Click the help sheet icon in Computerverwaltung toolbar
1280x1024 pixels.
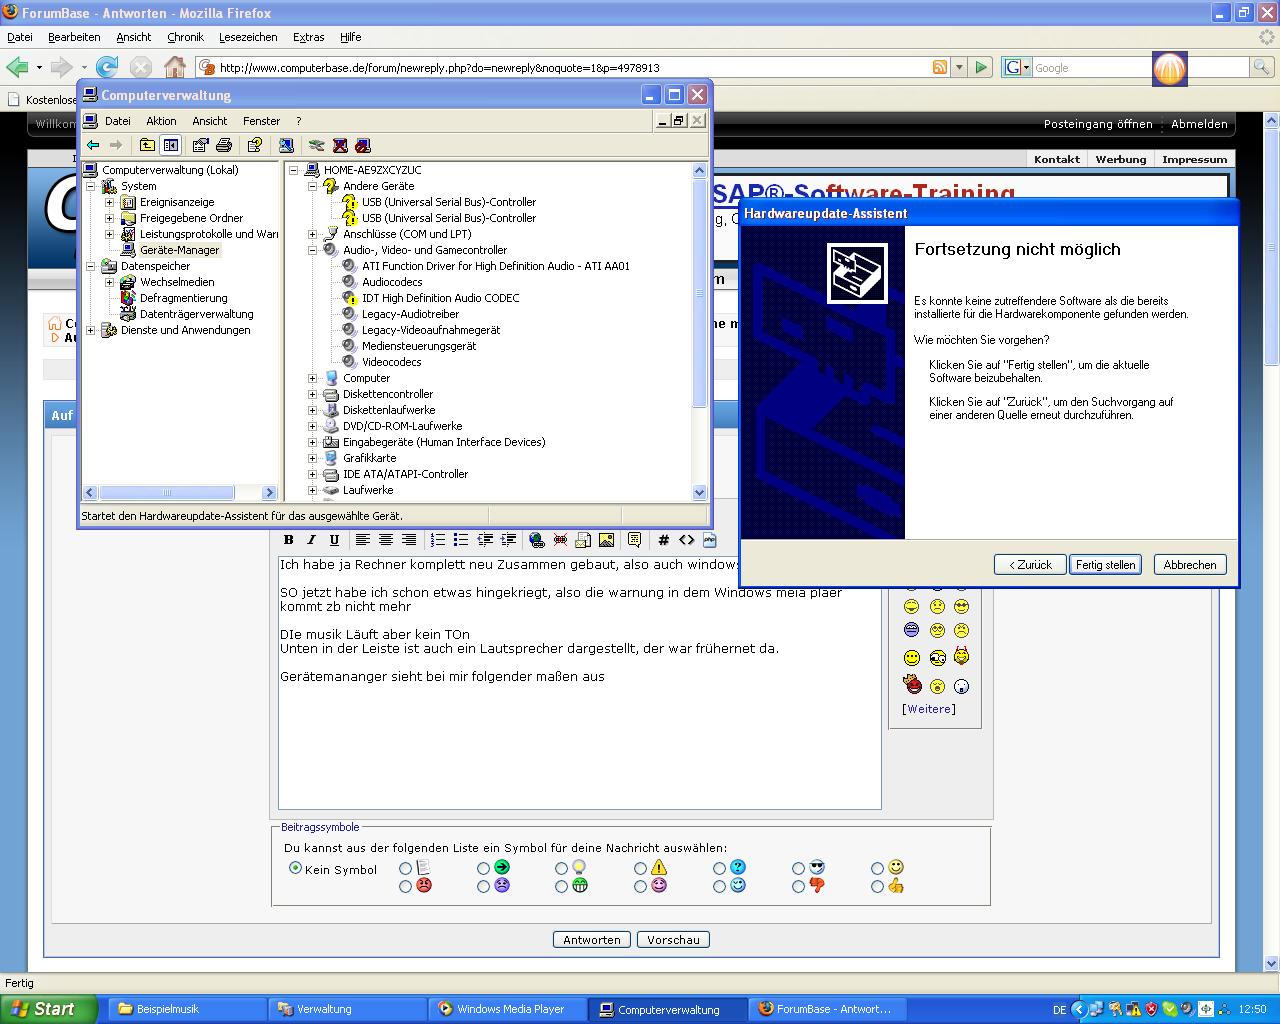pos(255,145)
